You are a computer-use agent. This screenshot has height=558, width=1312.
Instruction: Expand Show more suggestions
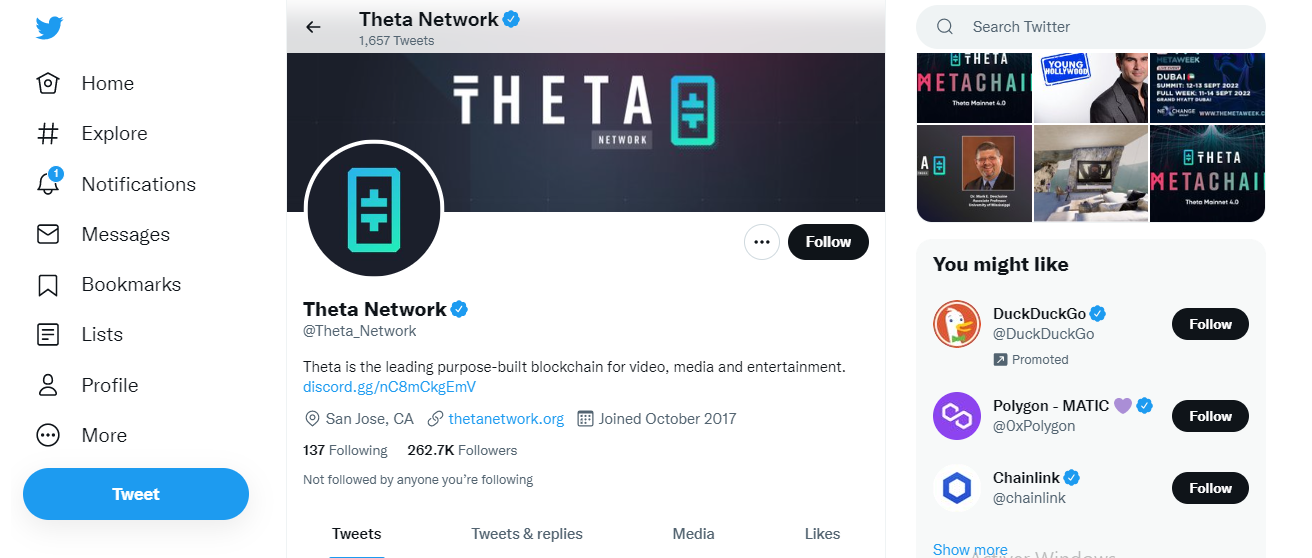pos(970,549)
